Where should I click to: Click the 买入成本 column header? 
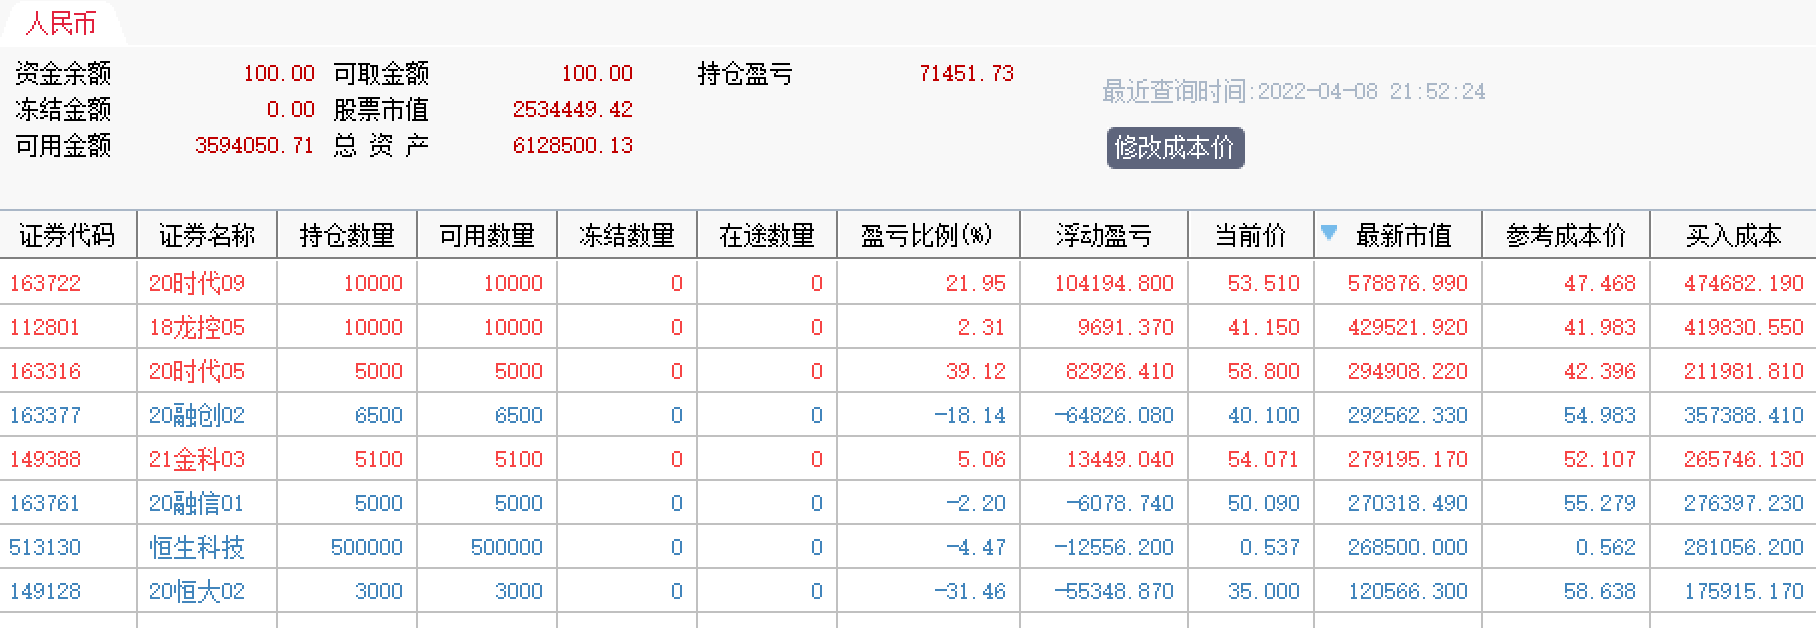(x=1733, y=236)
